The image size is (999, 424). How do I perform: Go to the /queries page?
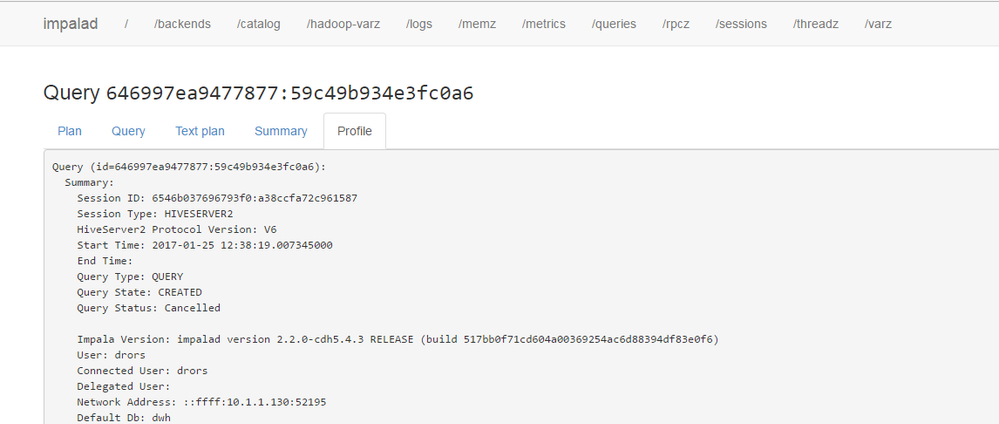pos(614,24)
